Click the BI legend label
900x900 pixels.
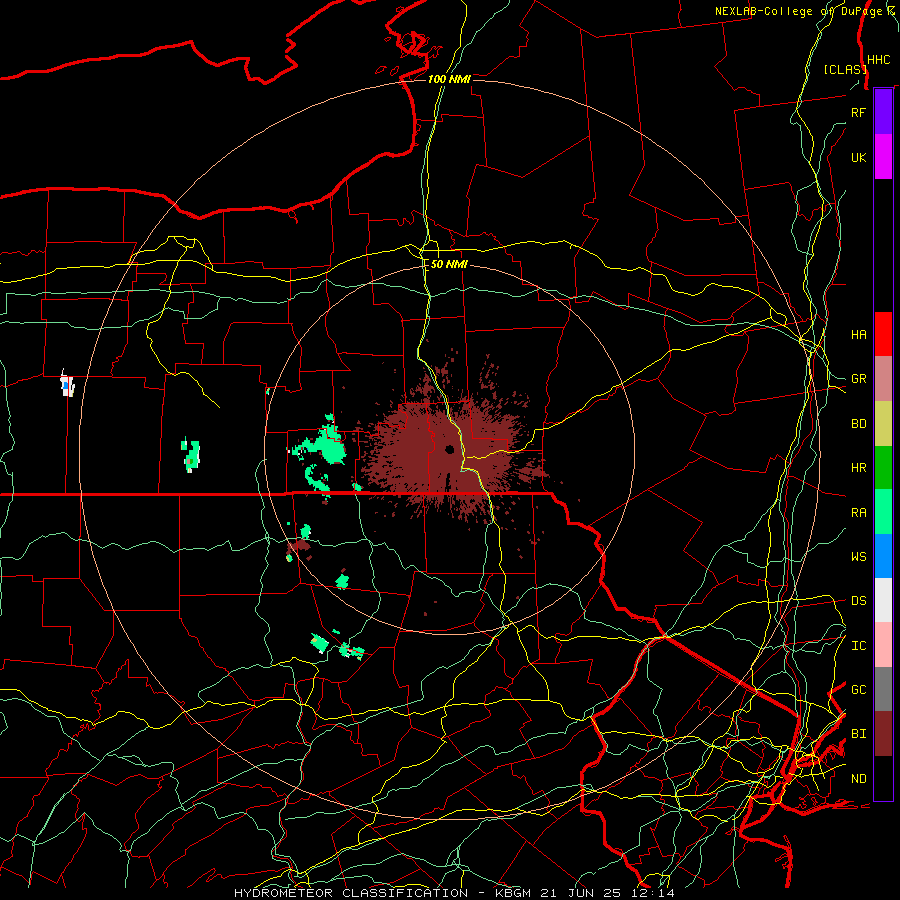point(858,734)
